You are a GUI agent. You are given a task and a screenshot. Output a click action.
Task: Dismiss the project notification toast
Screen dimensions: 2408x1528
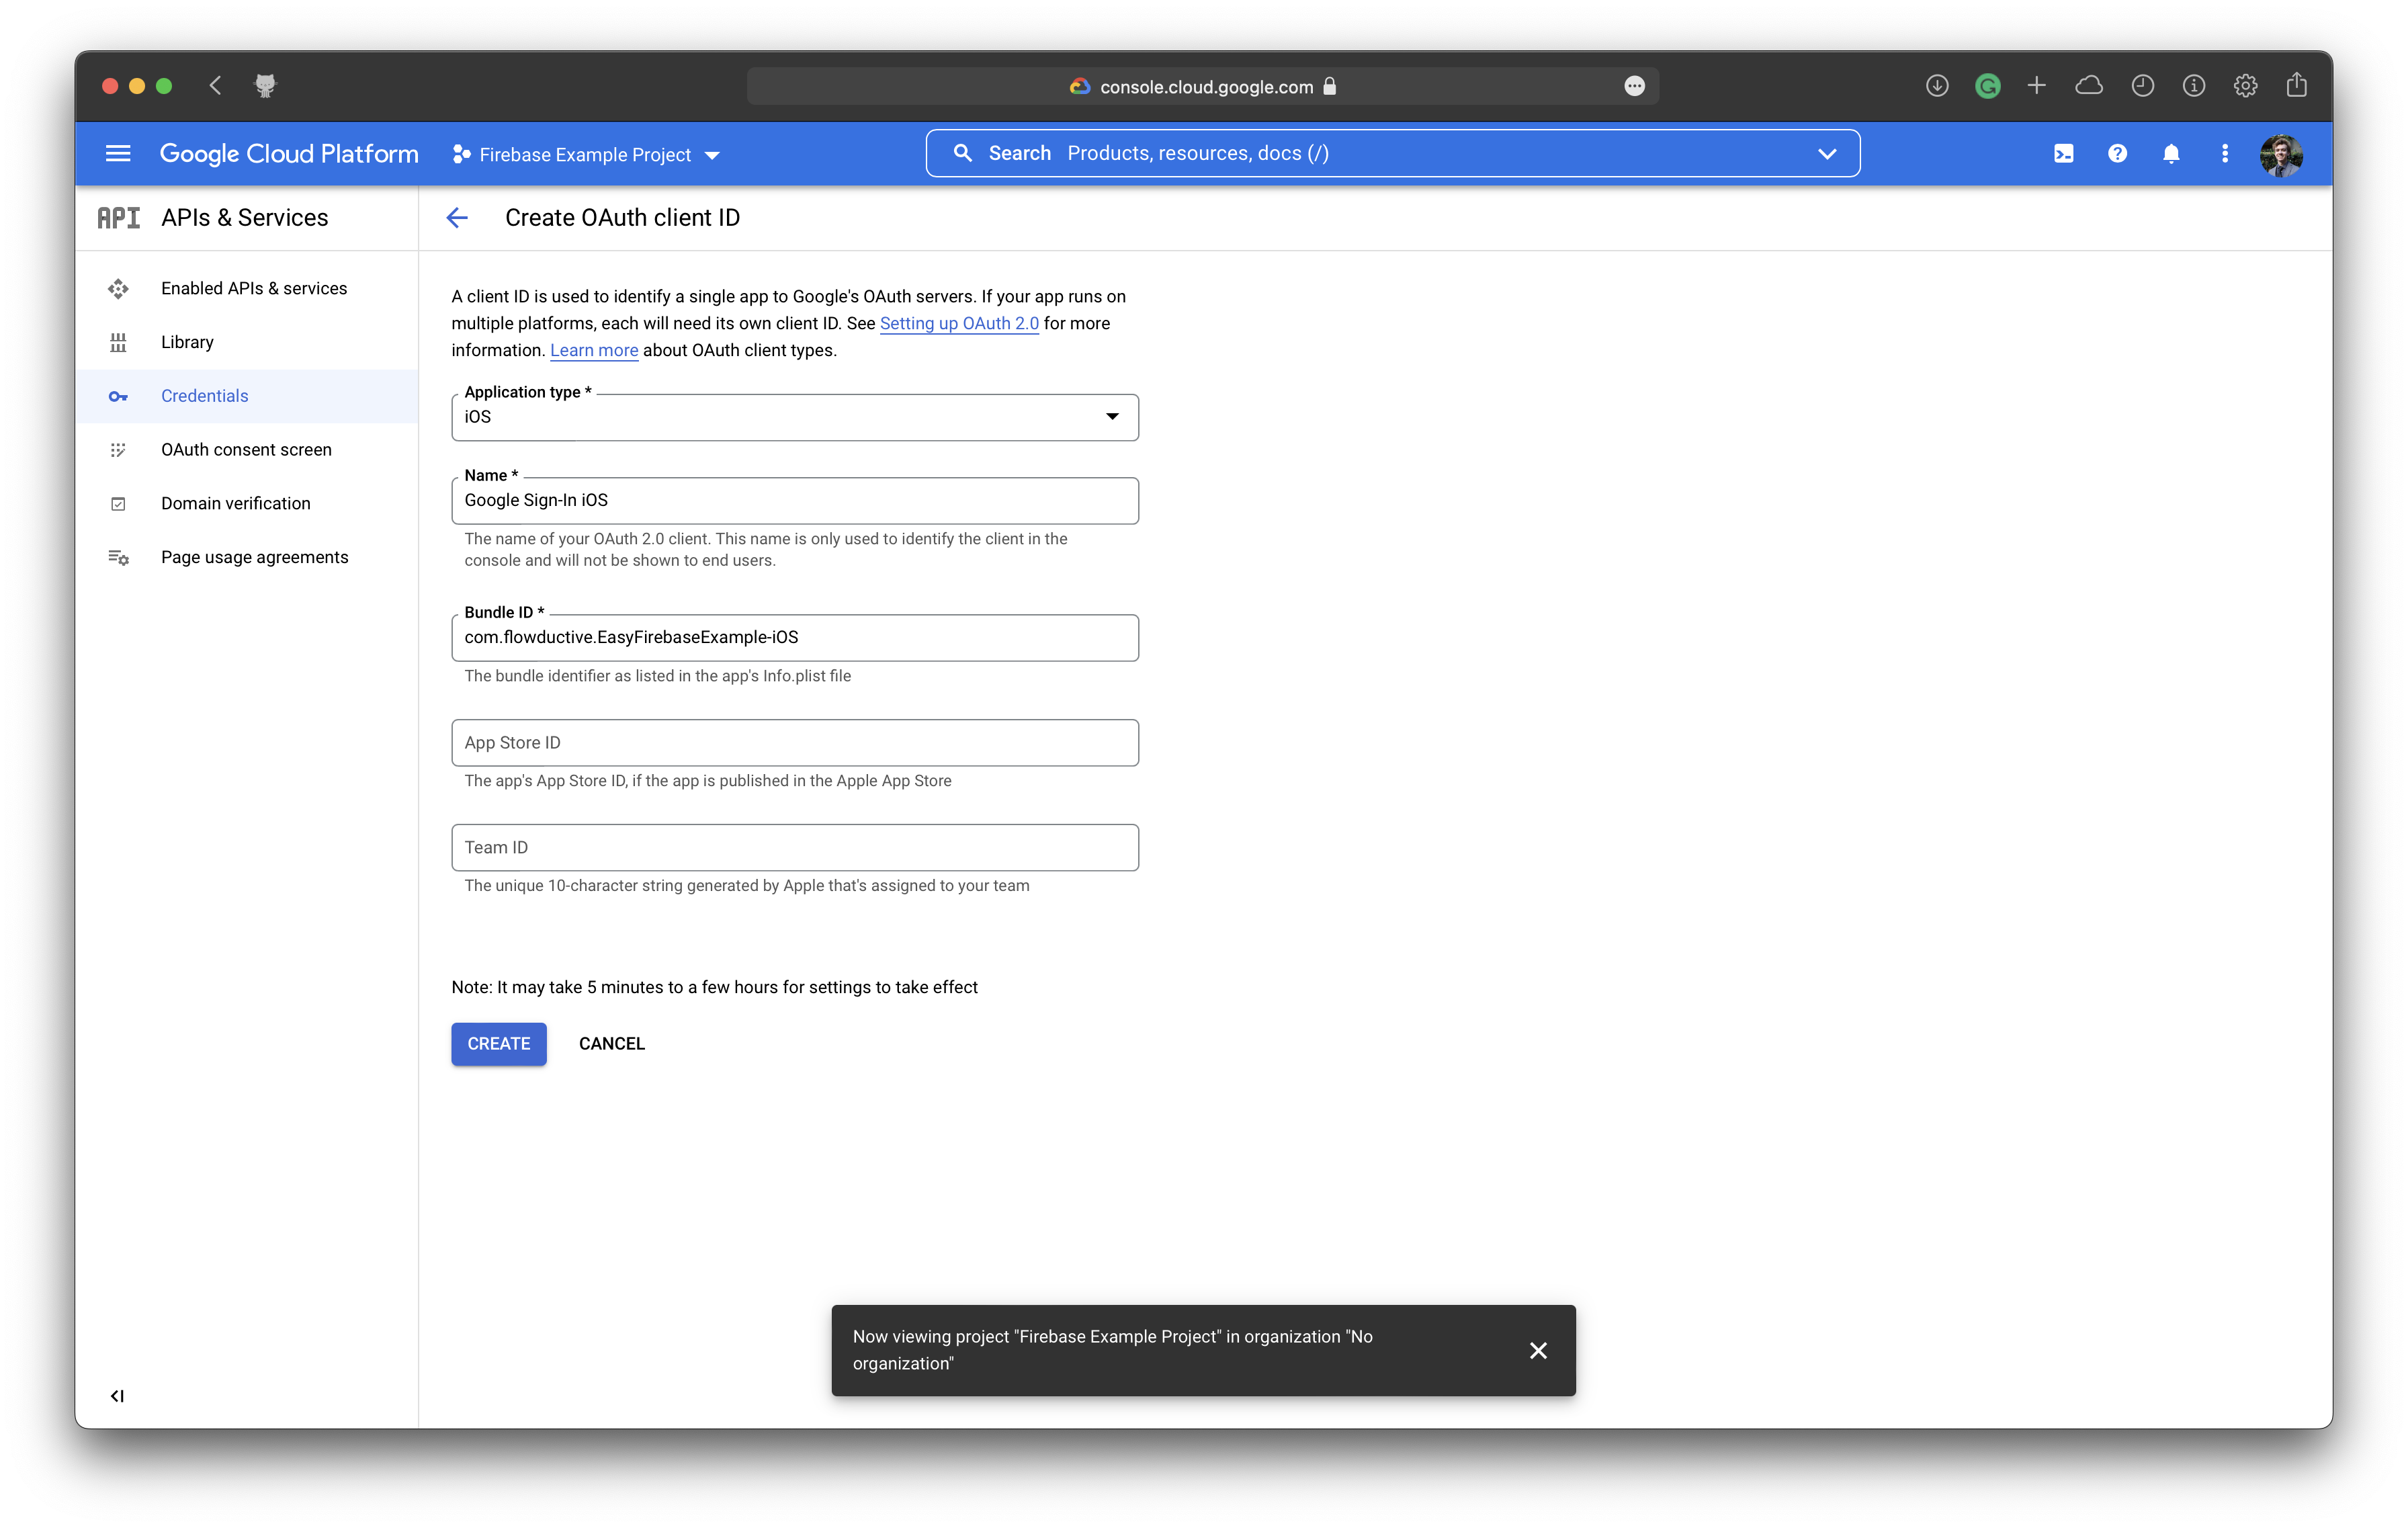pos(1538,1351)
